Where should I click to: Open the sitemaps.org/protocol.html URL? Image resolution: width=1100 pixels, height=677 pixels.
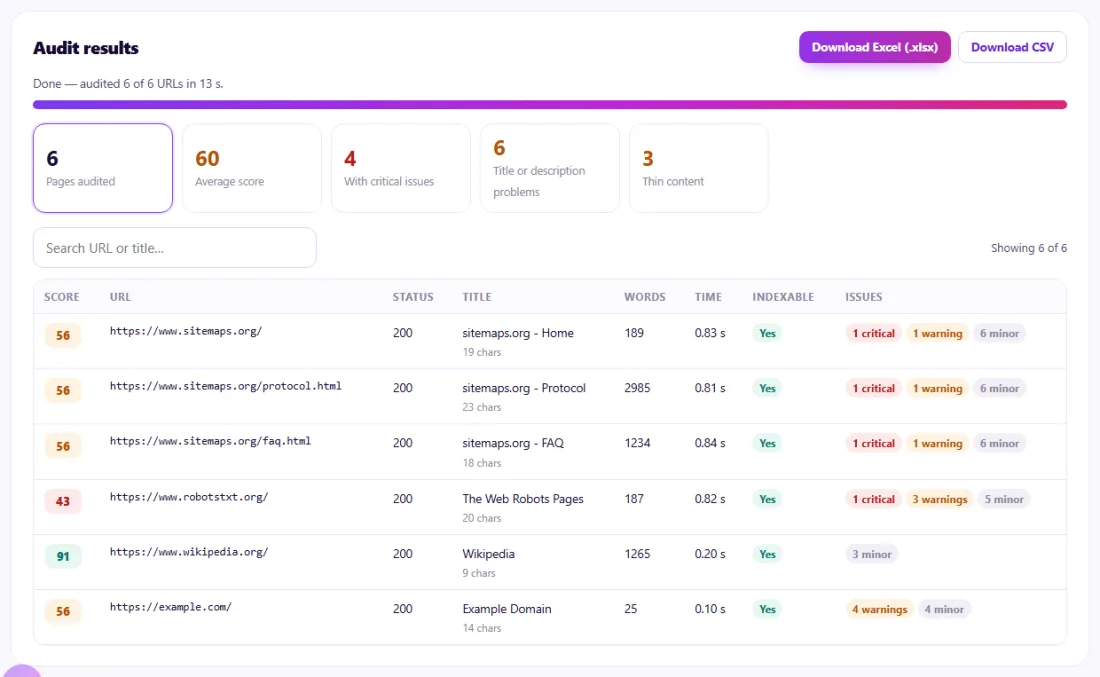225,386
